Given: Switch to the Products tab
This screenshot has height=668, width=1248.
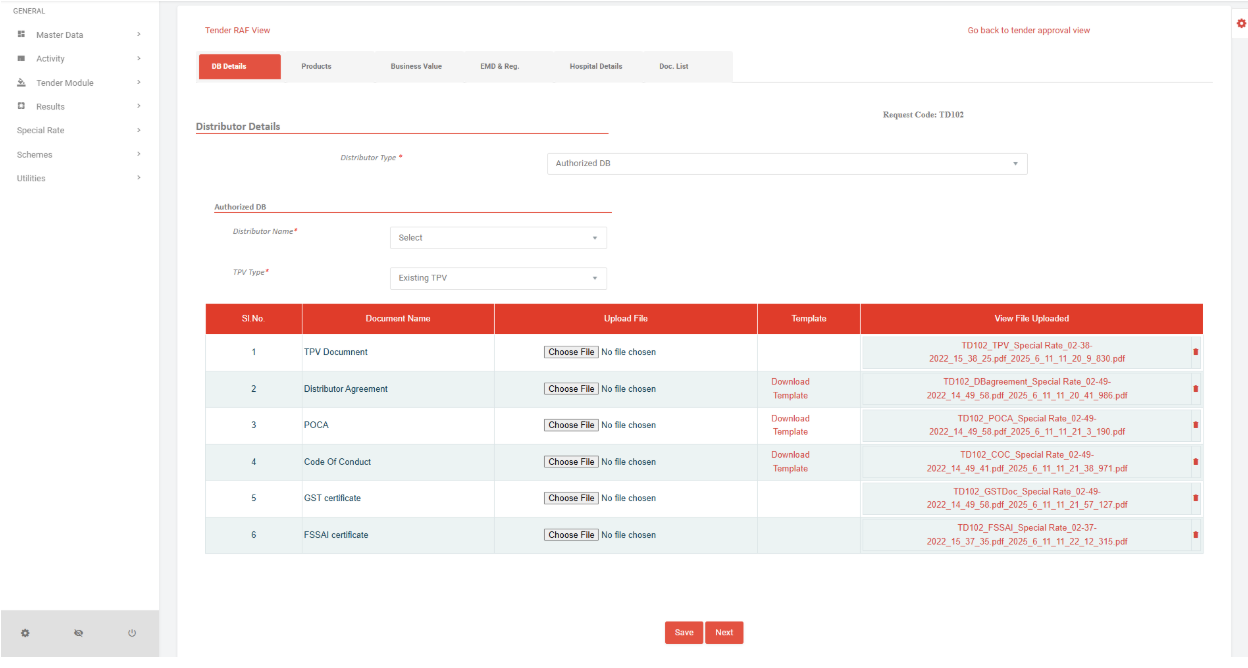Looking at the screenshot, I should tap(316, 67).
